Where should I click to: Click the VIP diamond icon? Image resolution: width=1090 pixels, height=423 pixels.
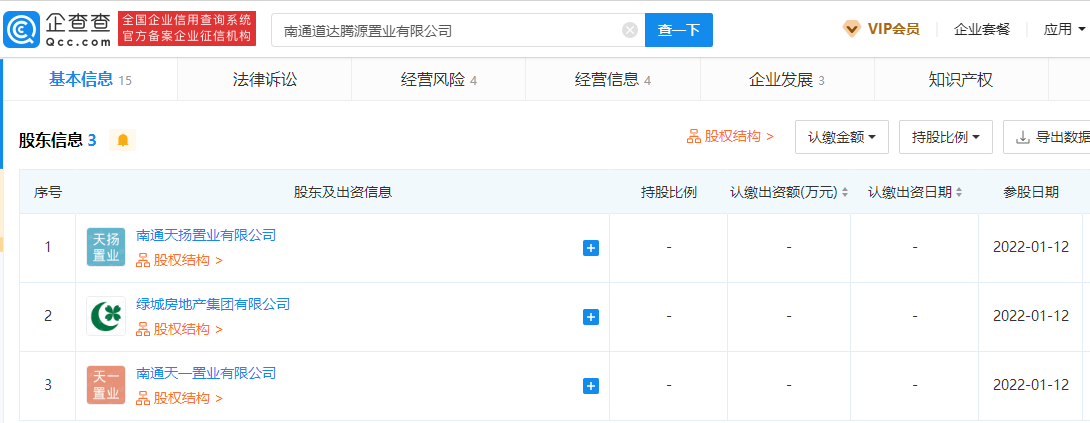(x=852, y=29)
